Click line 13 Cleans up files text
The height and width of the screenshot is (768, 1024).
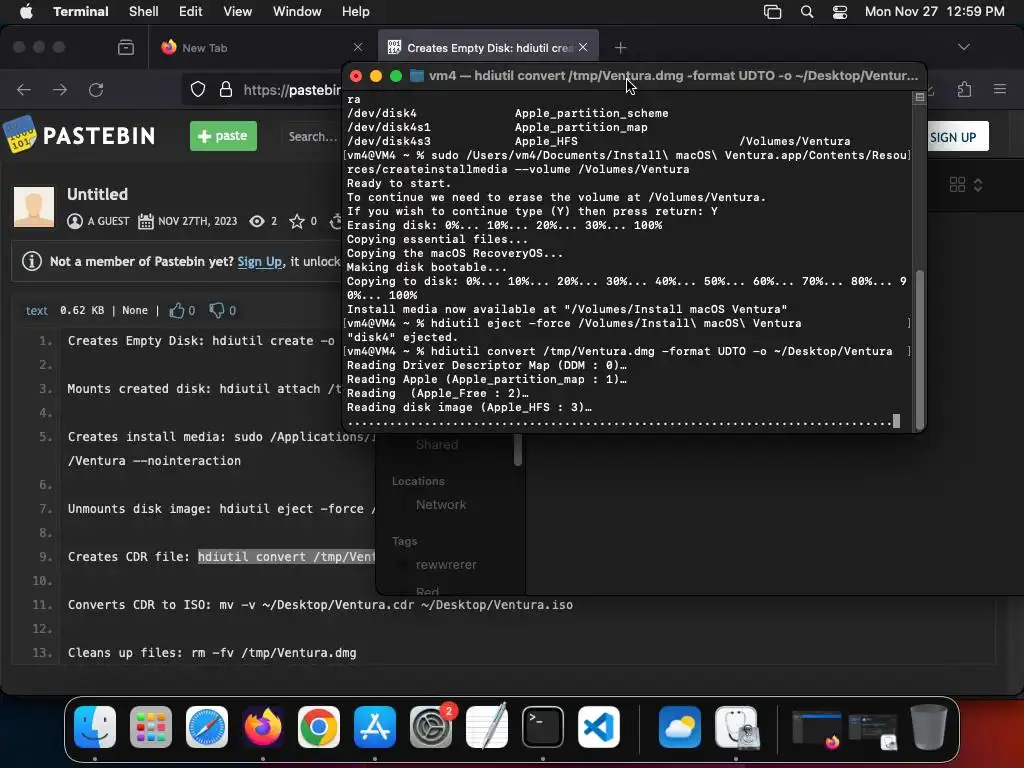[x=212, y=653]
